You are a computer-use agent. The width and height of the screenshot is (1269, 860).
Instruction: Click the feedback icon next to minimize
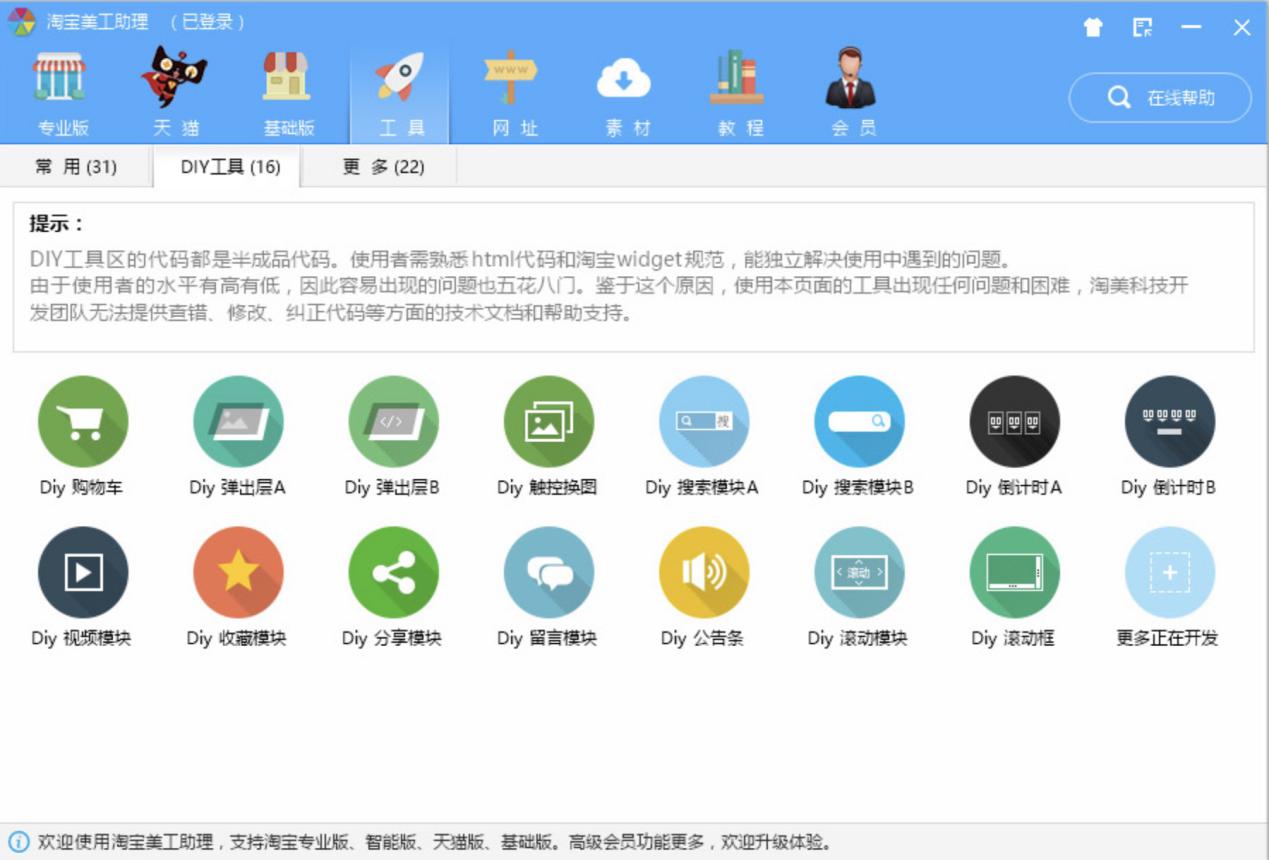tap(1142, 27)
